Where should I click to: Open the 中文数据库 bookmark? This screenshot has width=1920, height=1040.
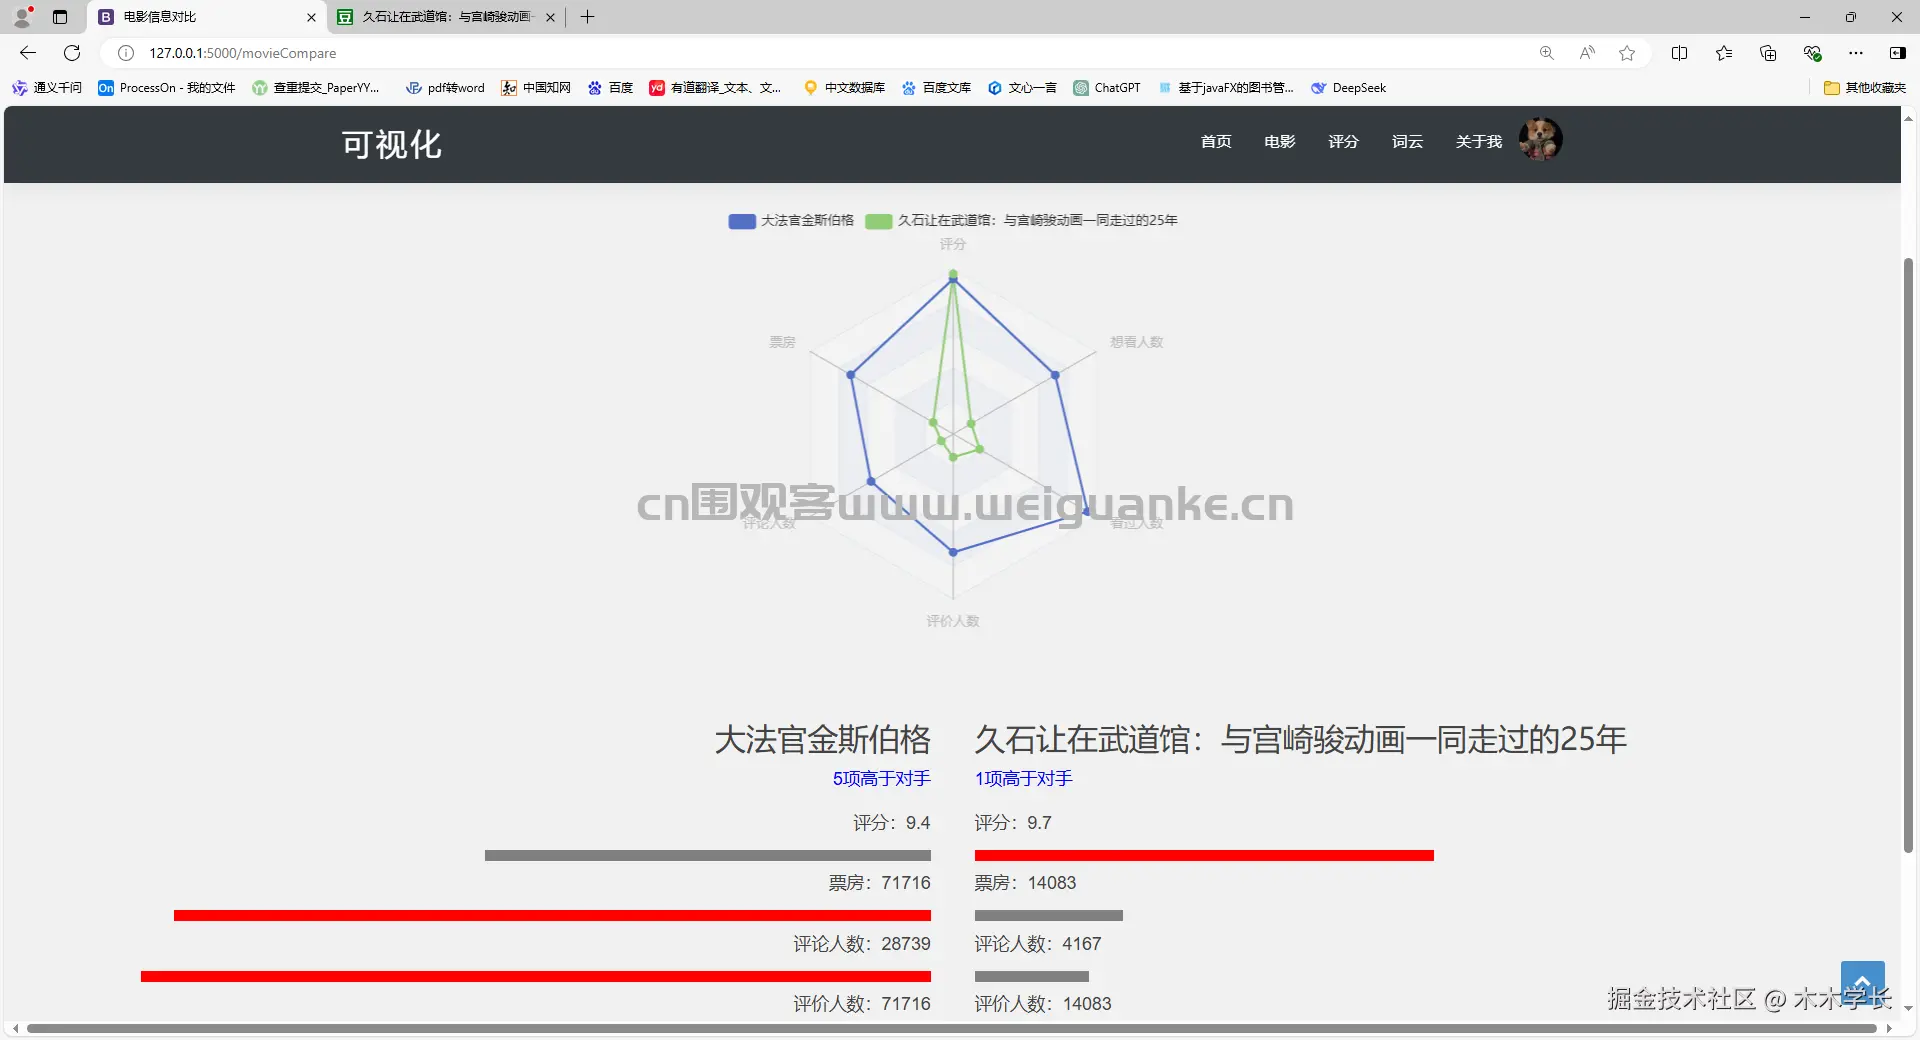click(x=844, y=88)
